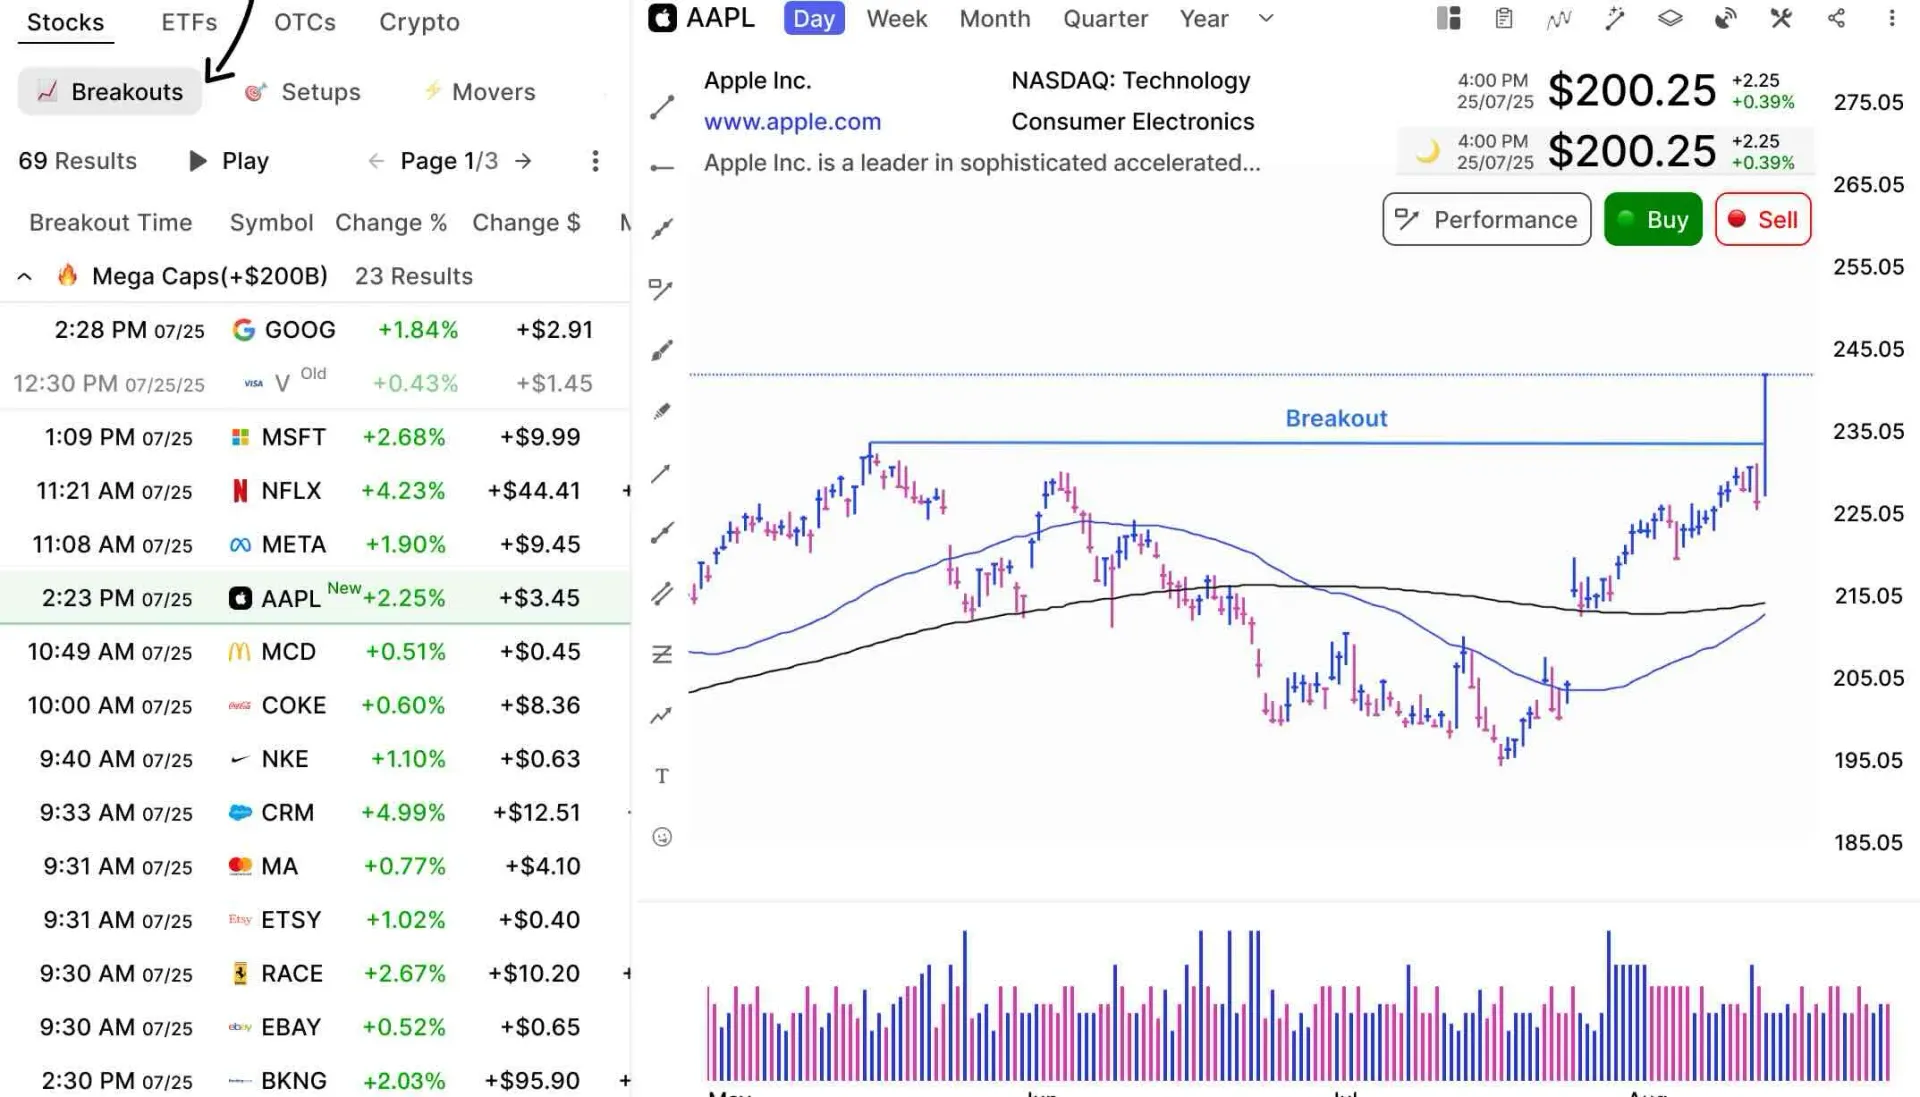Select the Movers filter tab

click(x=479, y=92)
